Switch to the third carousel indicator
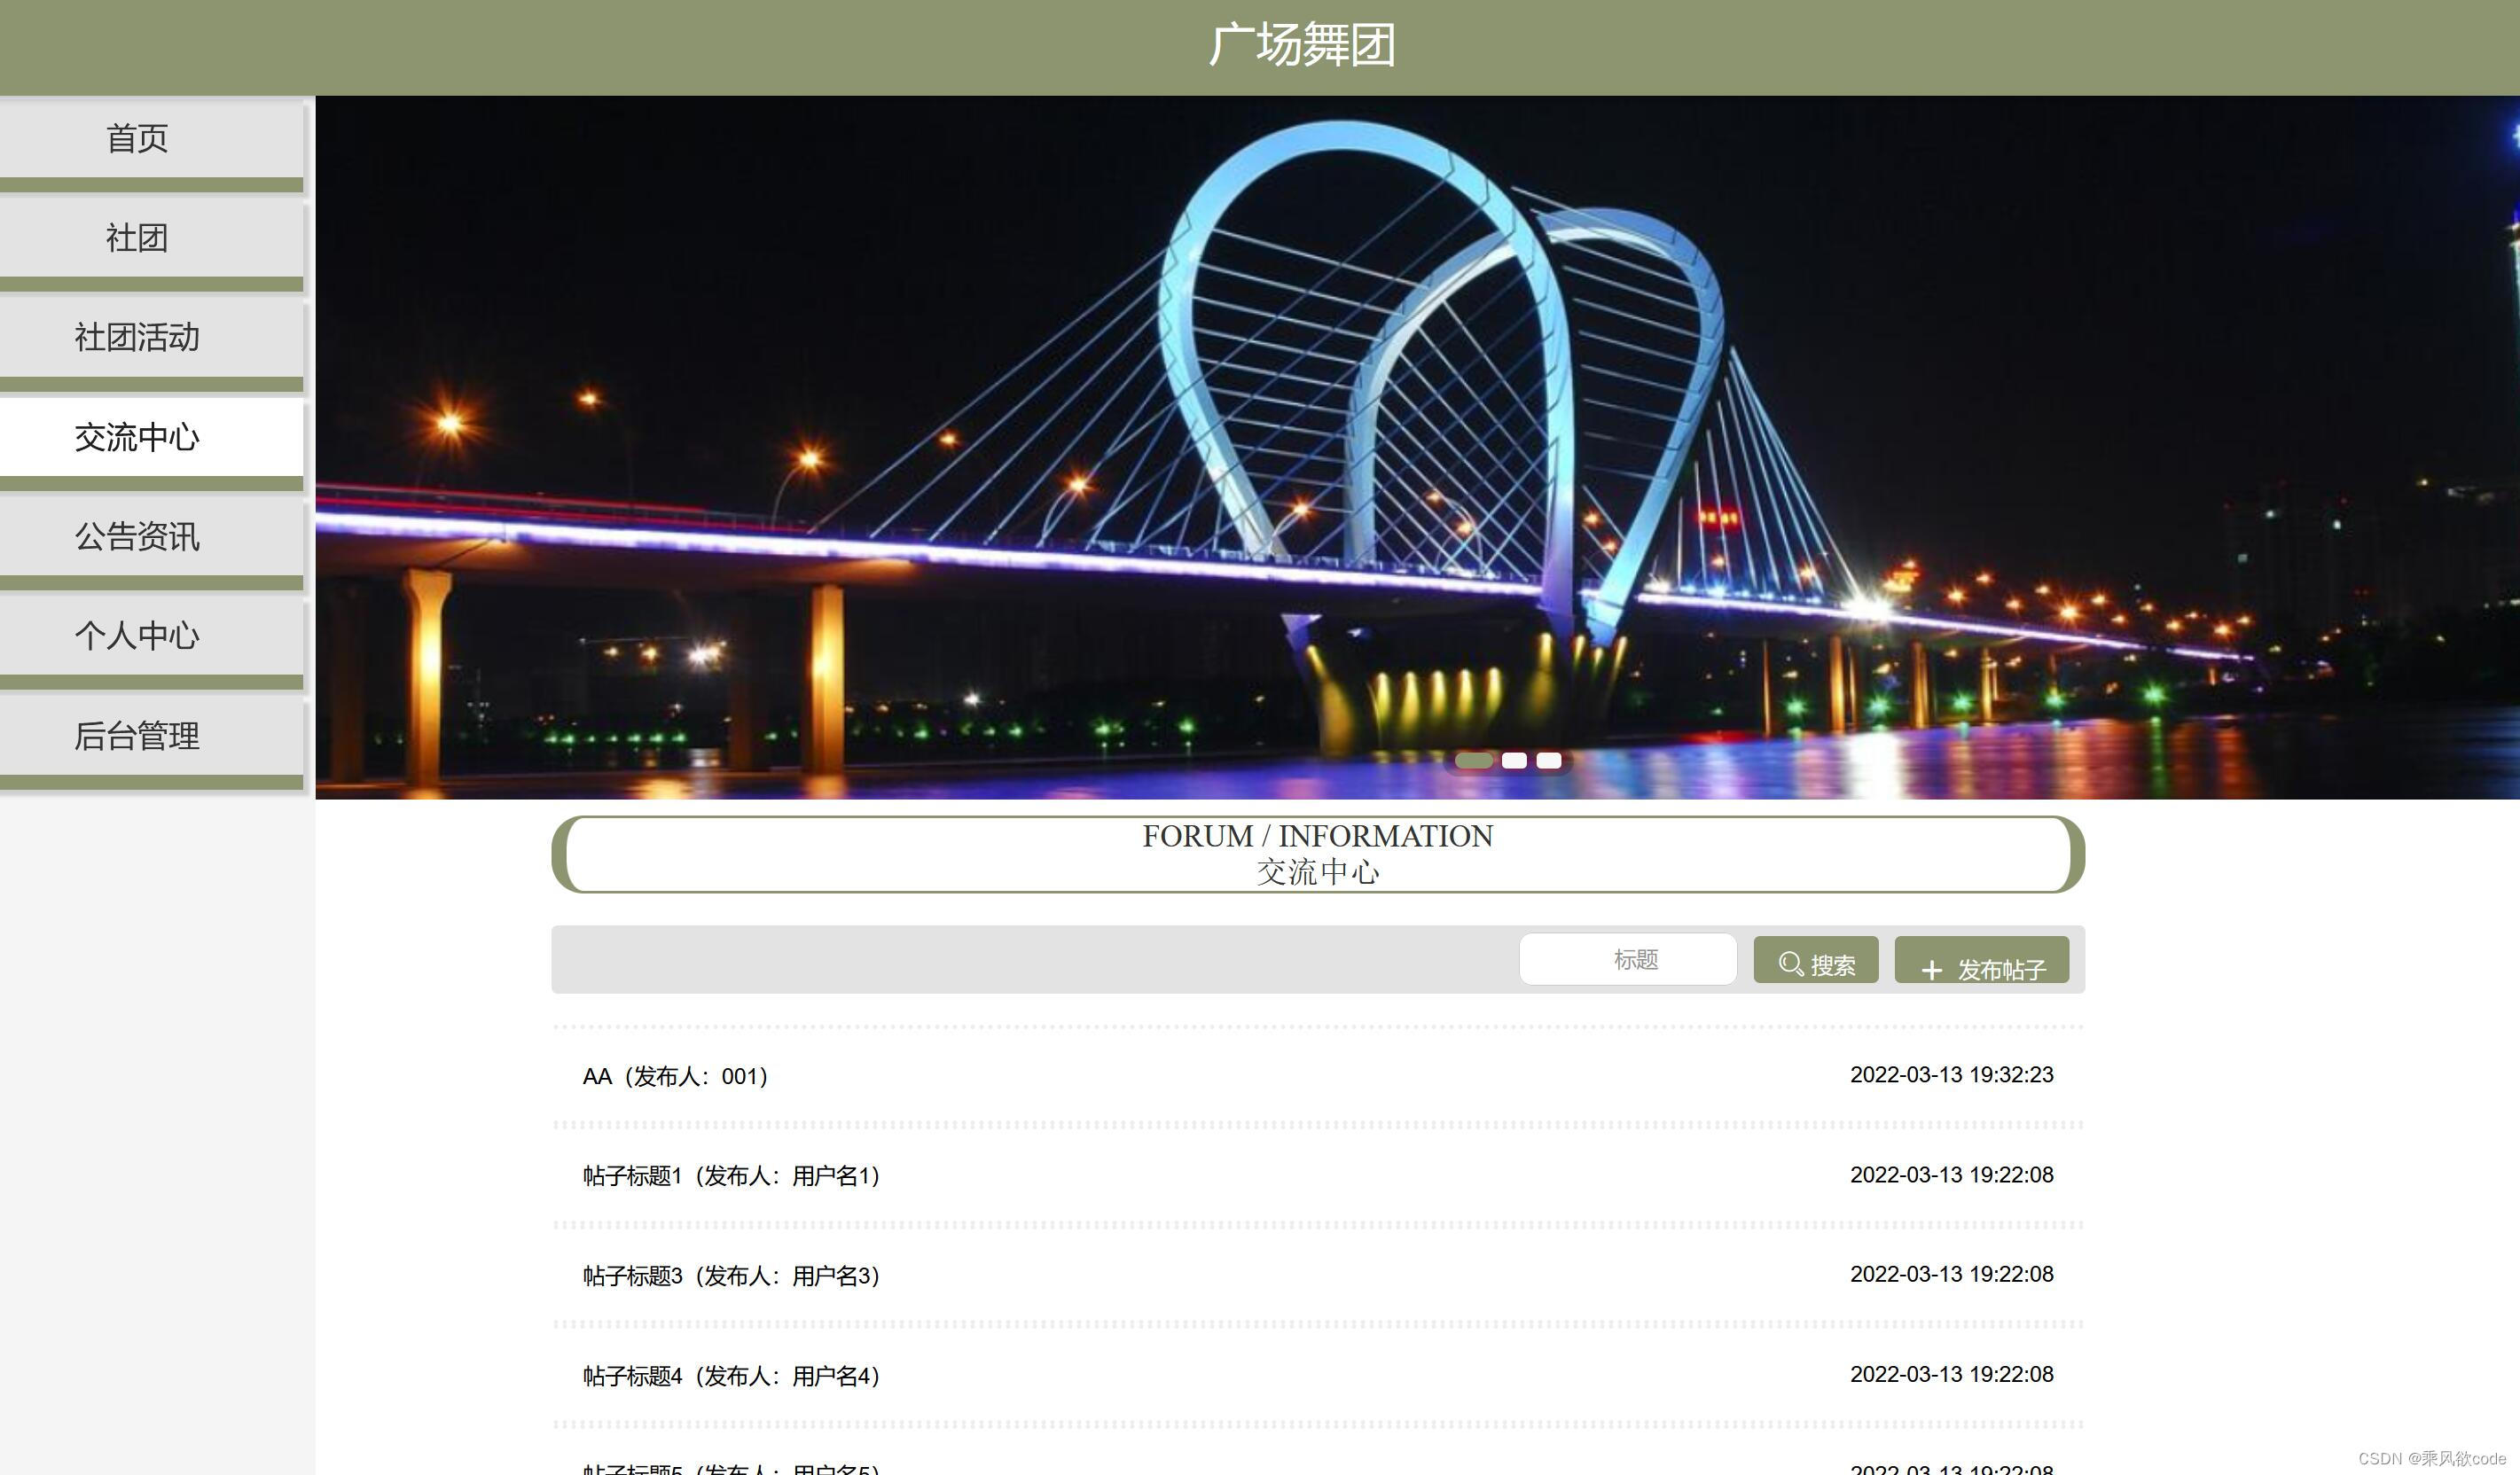The width and height of the screenshot is (2520, 1475). [x=1549, y=761]
